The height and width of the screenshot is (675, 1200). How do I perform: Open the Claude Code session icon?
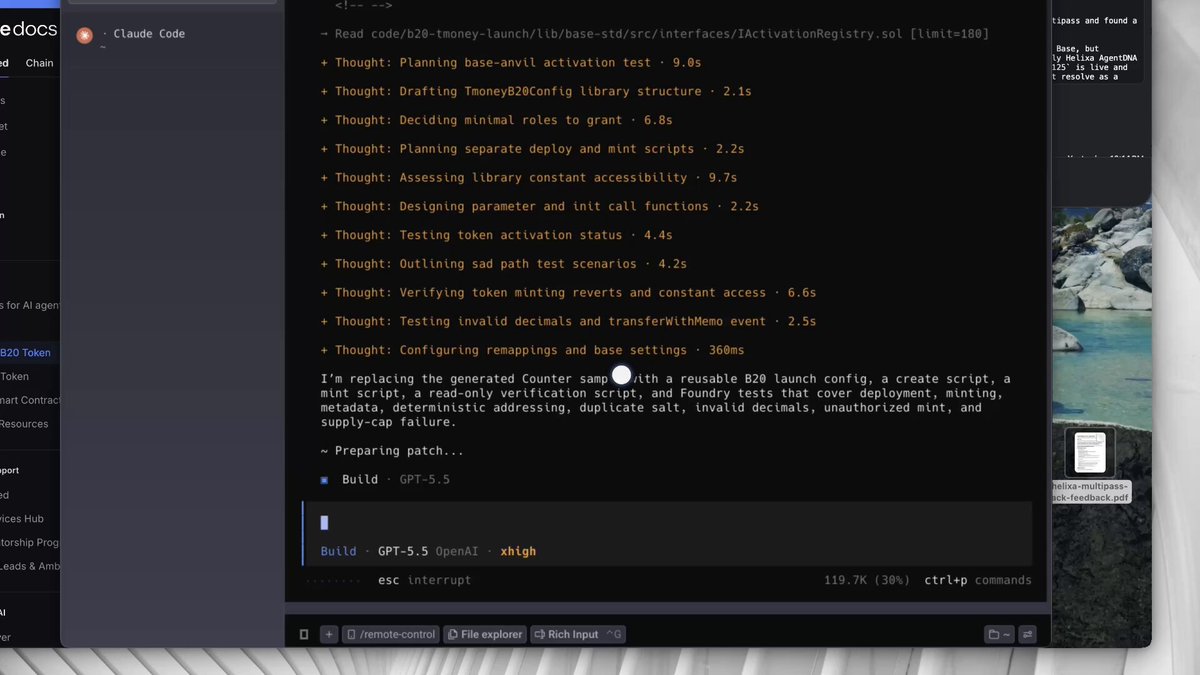85,36
